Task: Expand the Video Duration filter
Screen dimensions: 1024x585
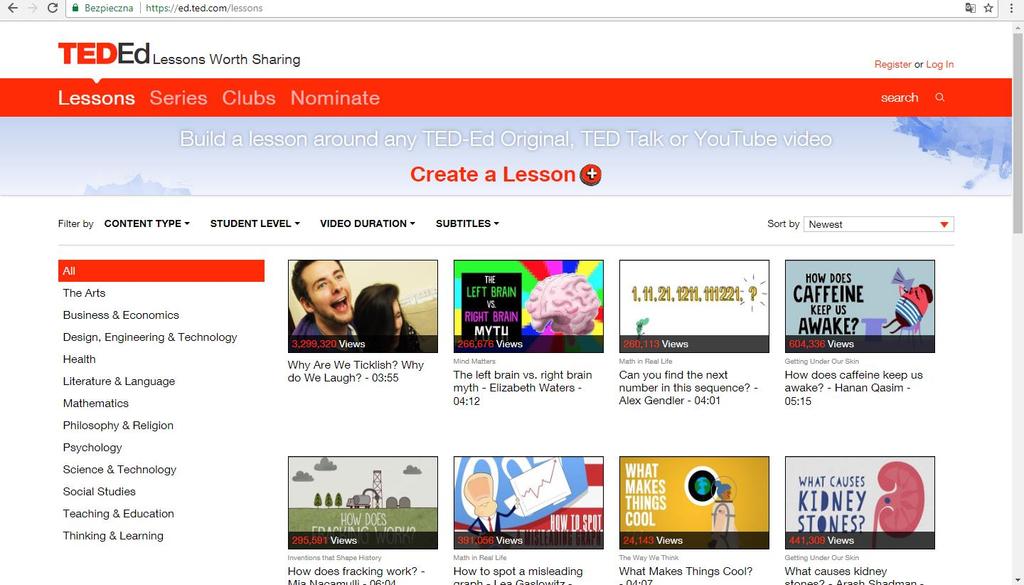Action: [x=368, y=223]
